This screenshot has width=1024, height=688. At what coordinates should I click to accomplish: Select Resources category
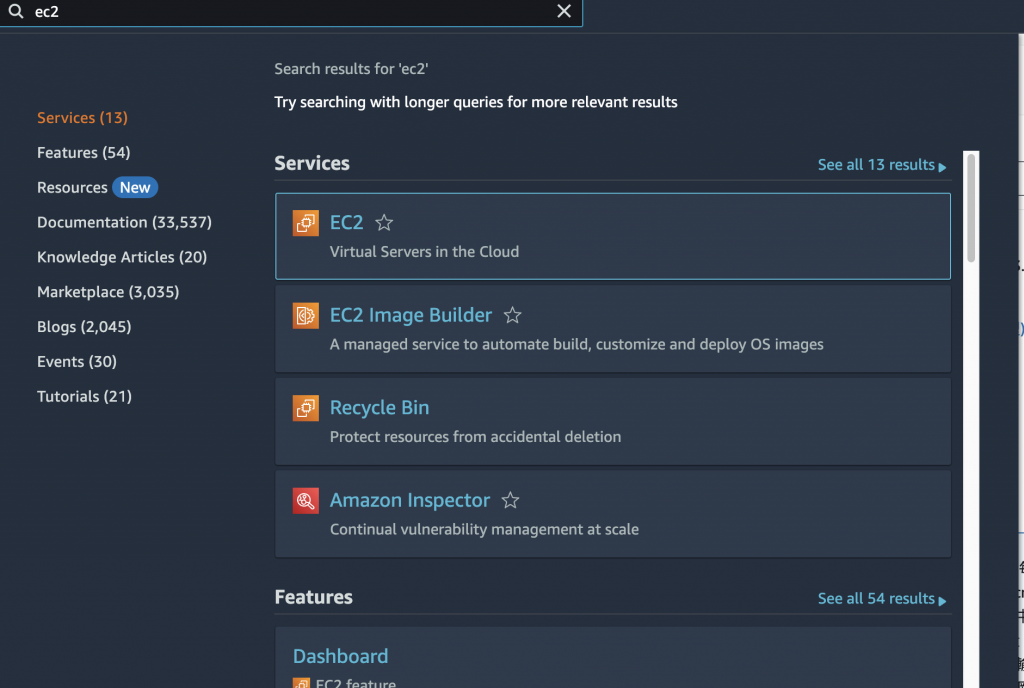pyautogui.click(x=72, y=188)
